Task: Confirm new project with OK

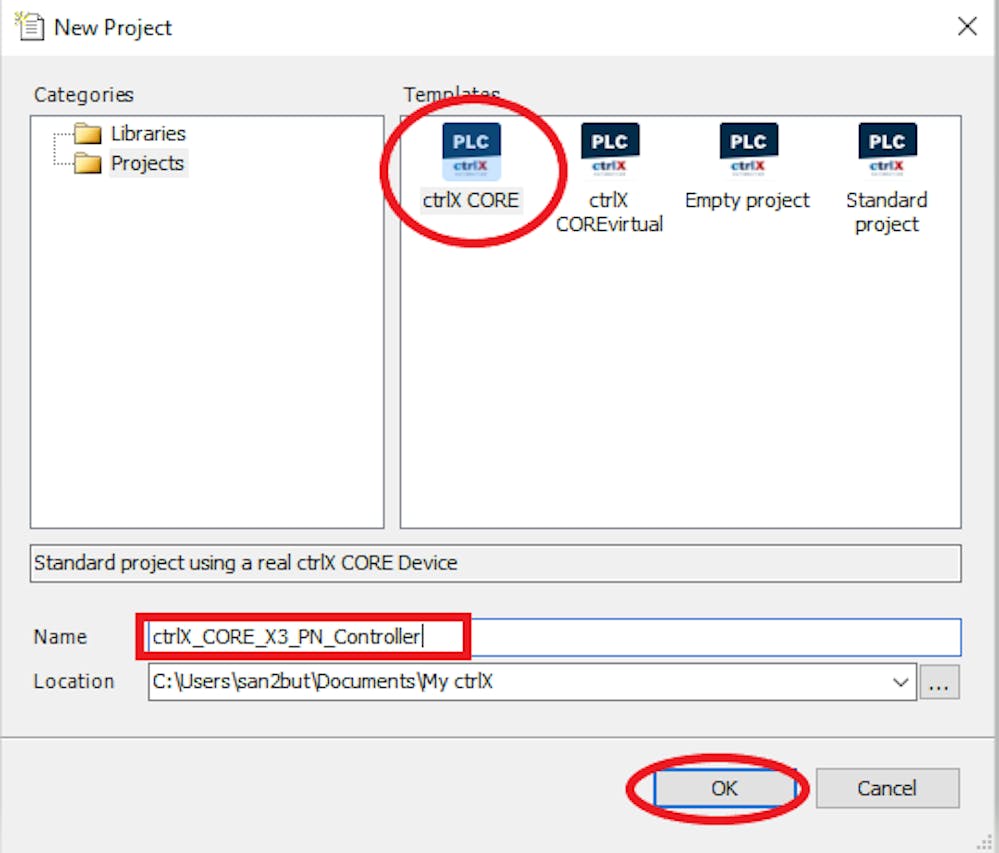Action: pyautogui.click(x=724, y=788)
